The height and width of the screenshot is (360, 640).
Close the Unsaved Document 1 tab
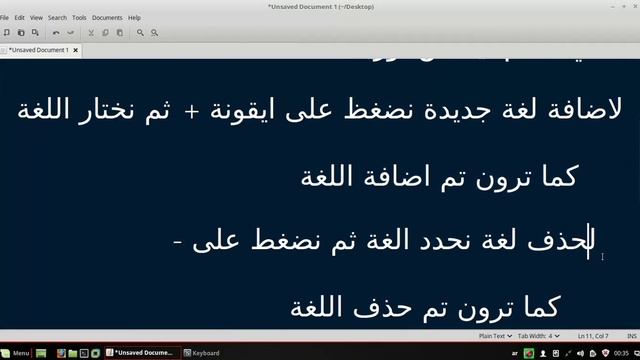click(x=76, y=50)
